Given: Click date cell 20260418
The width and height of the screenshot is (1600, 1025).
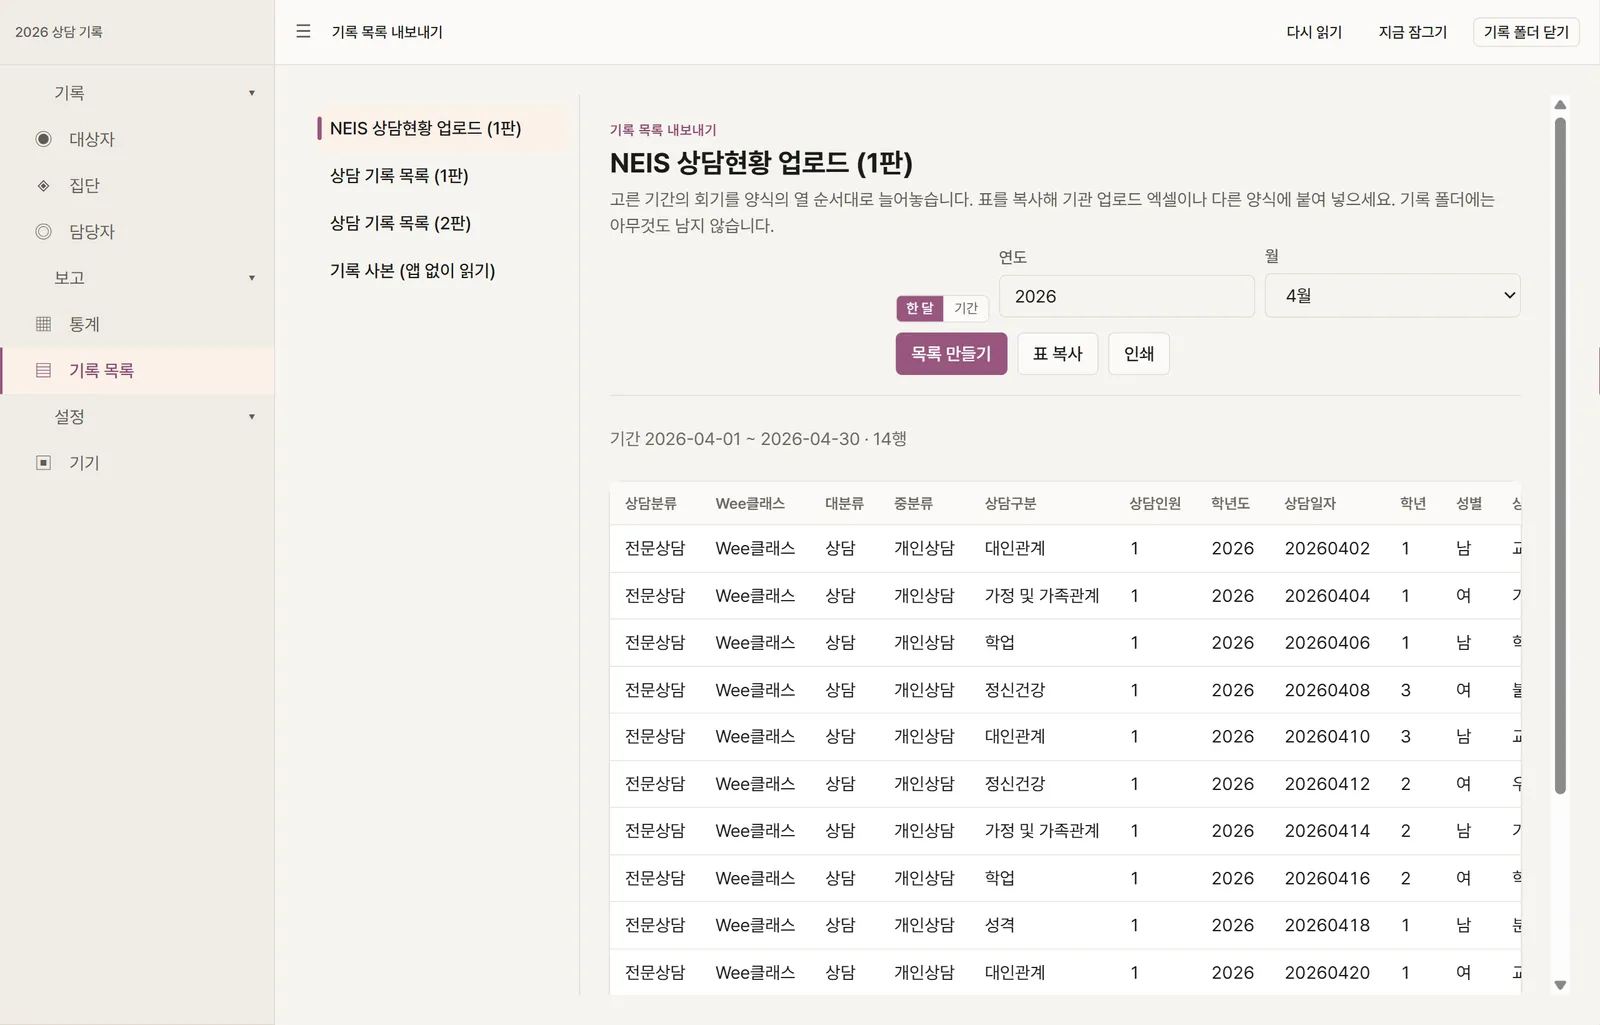Looking at the screenshot, I should (1327, 925).
